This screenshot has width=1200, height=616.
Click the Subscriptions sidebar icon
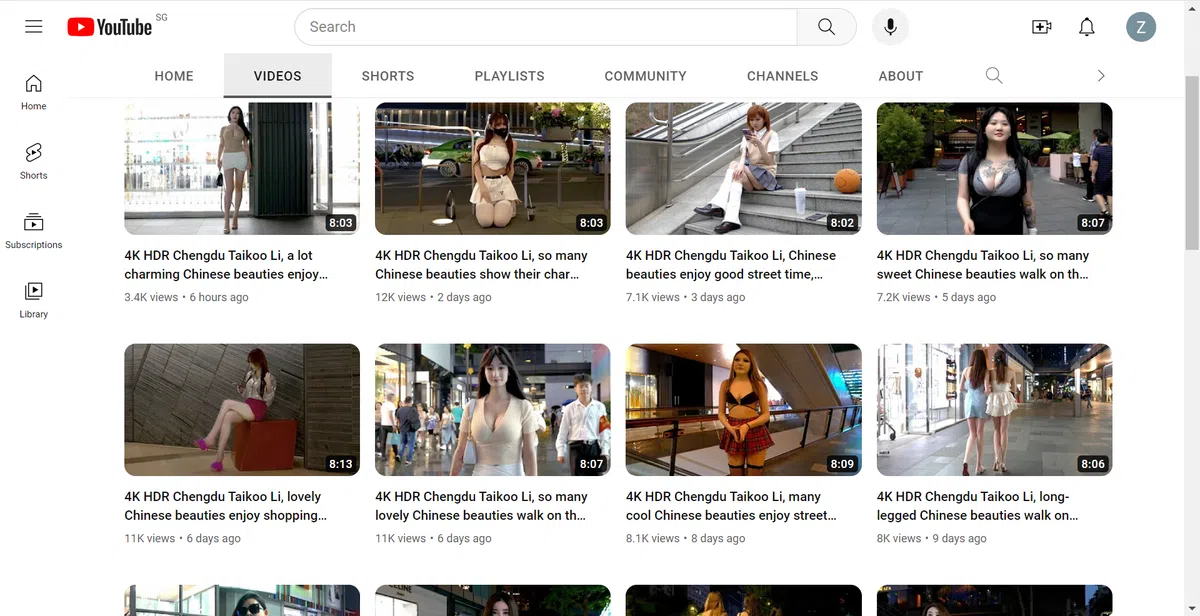pos(33,228)
